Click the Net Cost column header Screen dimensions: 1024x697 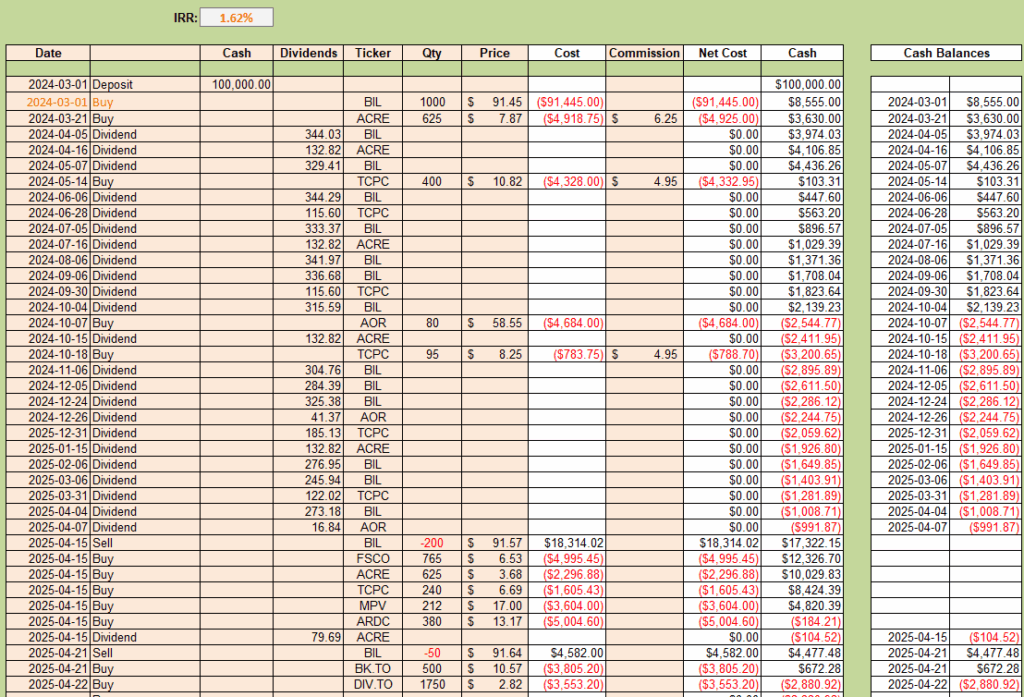[x=722, y=53]
